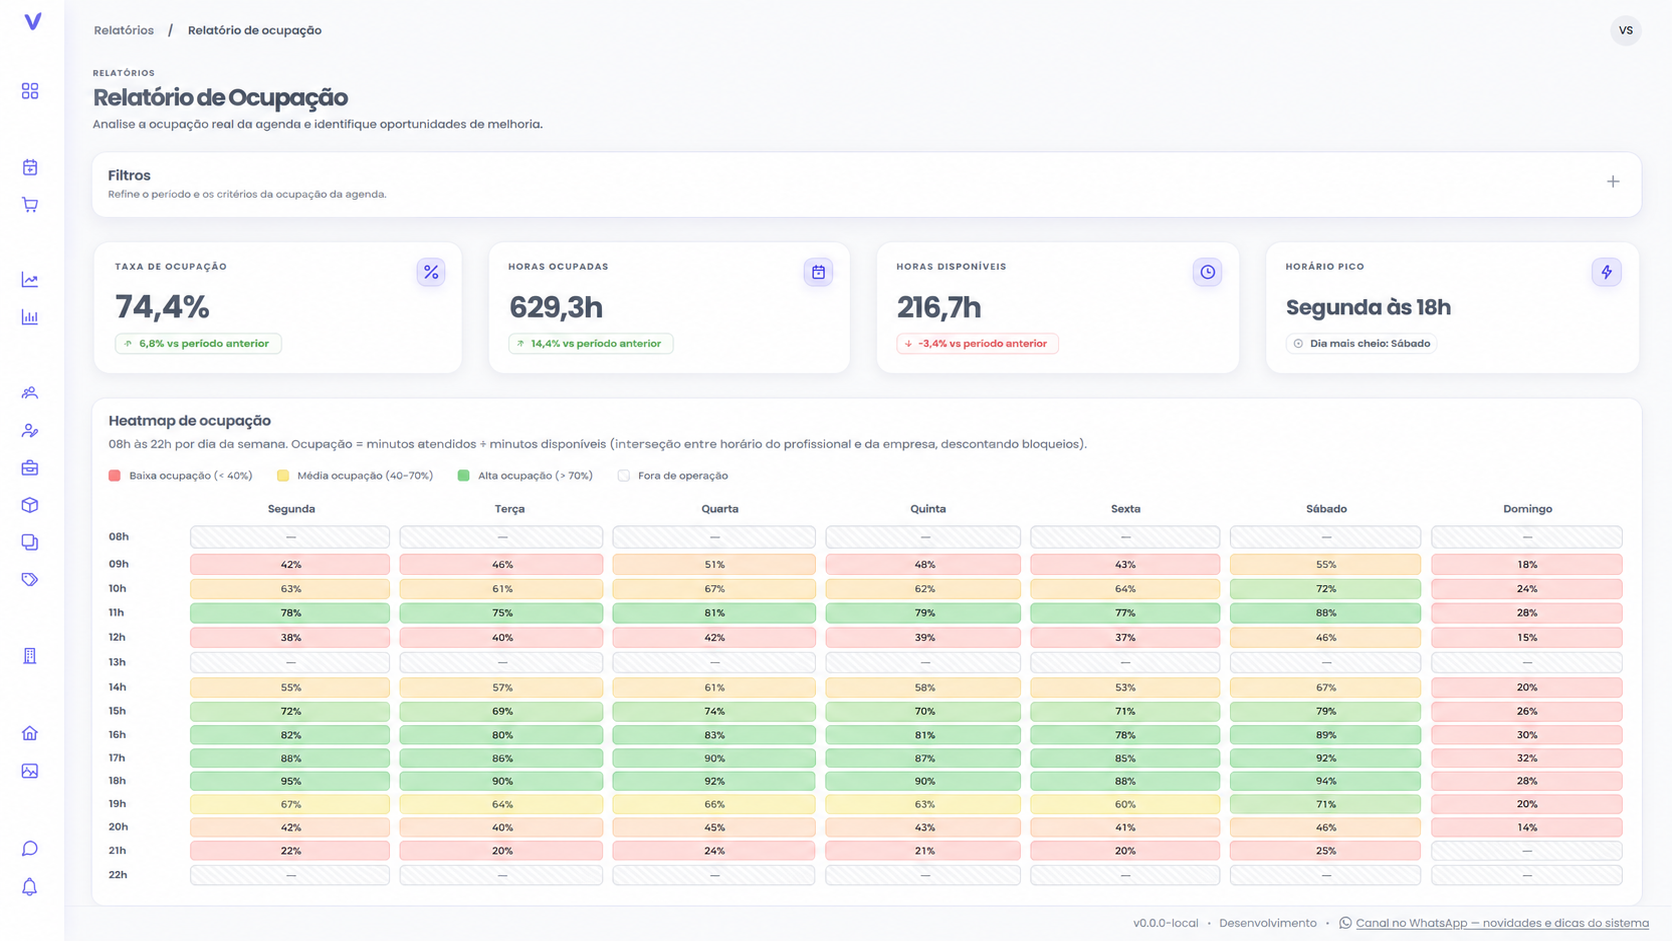Click the Sexta column header

(1125, 509)
